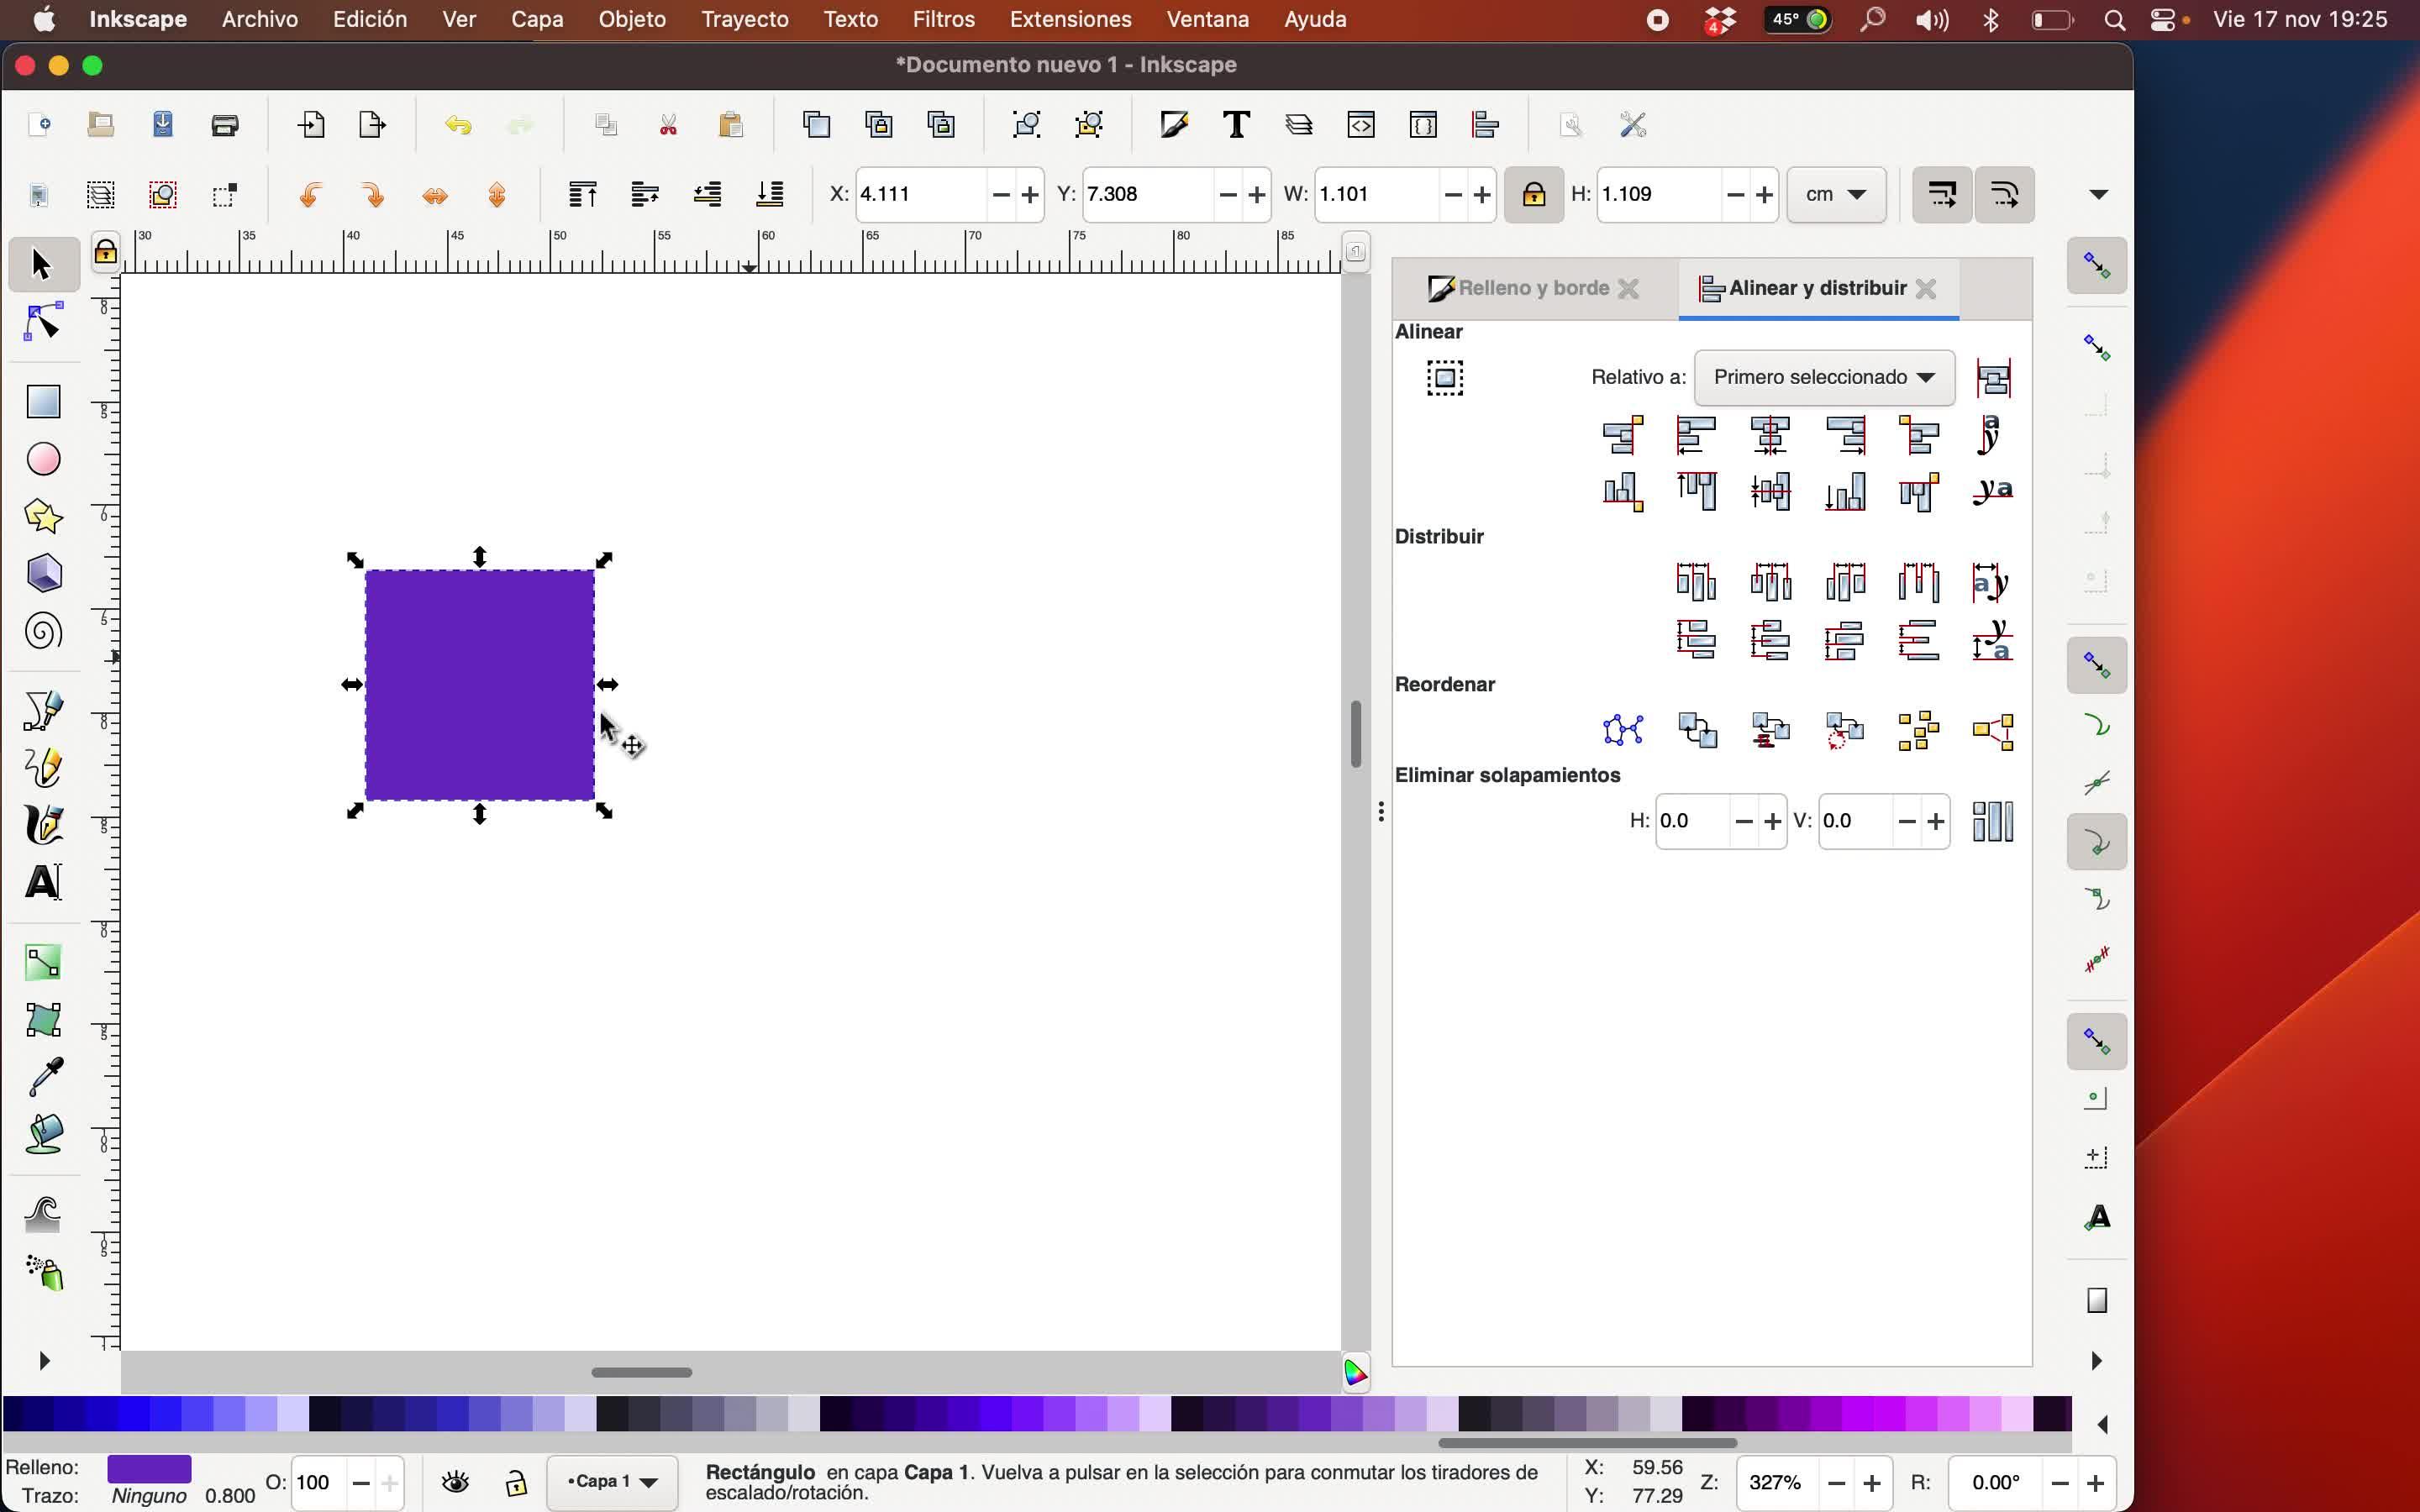
Task: Flip selection horizontally
Action: click(435, 195)
